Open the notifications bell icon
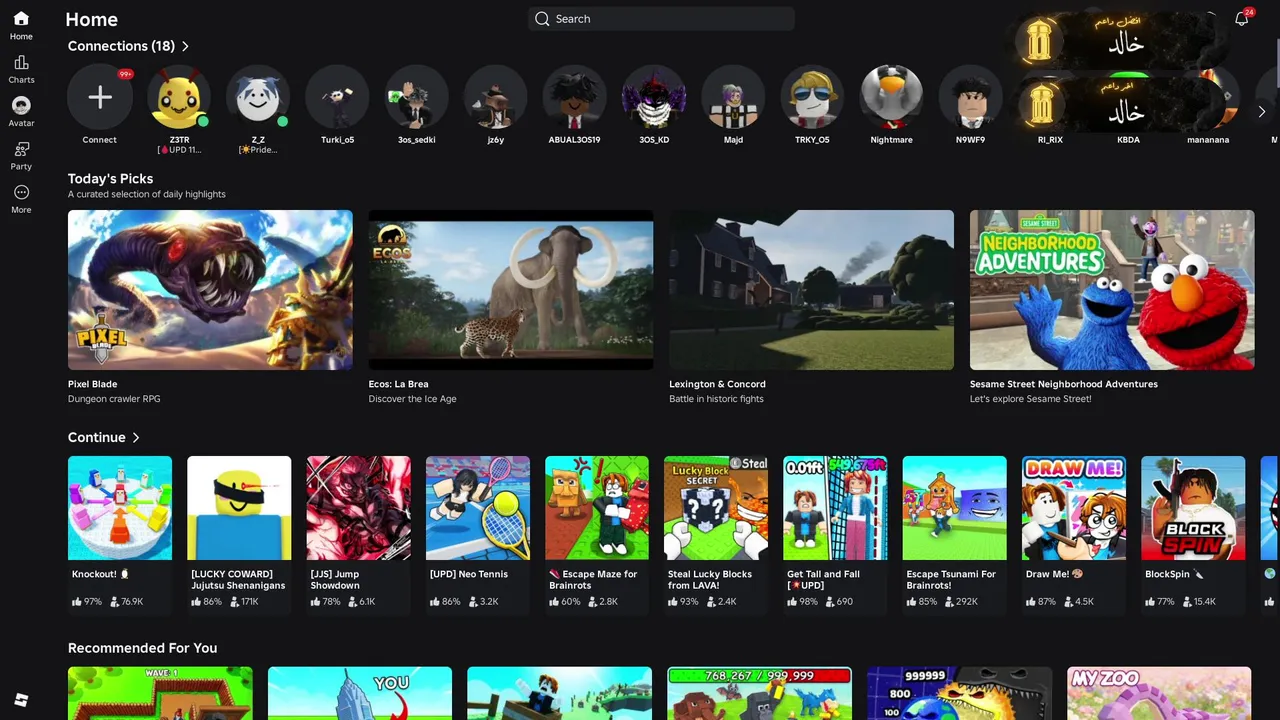Image resolution: width=1280 pixels, height=720 pixels. tap(1241, 19)
